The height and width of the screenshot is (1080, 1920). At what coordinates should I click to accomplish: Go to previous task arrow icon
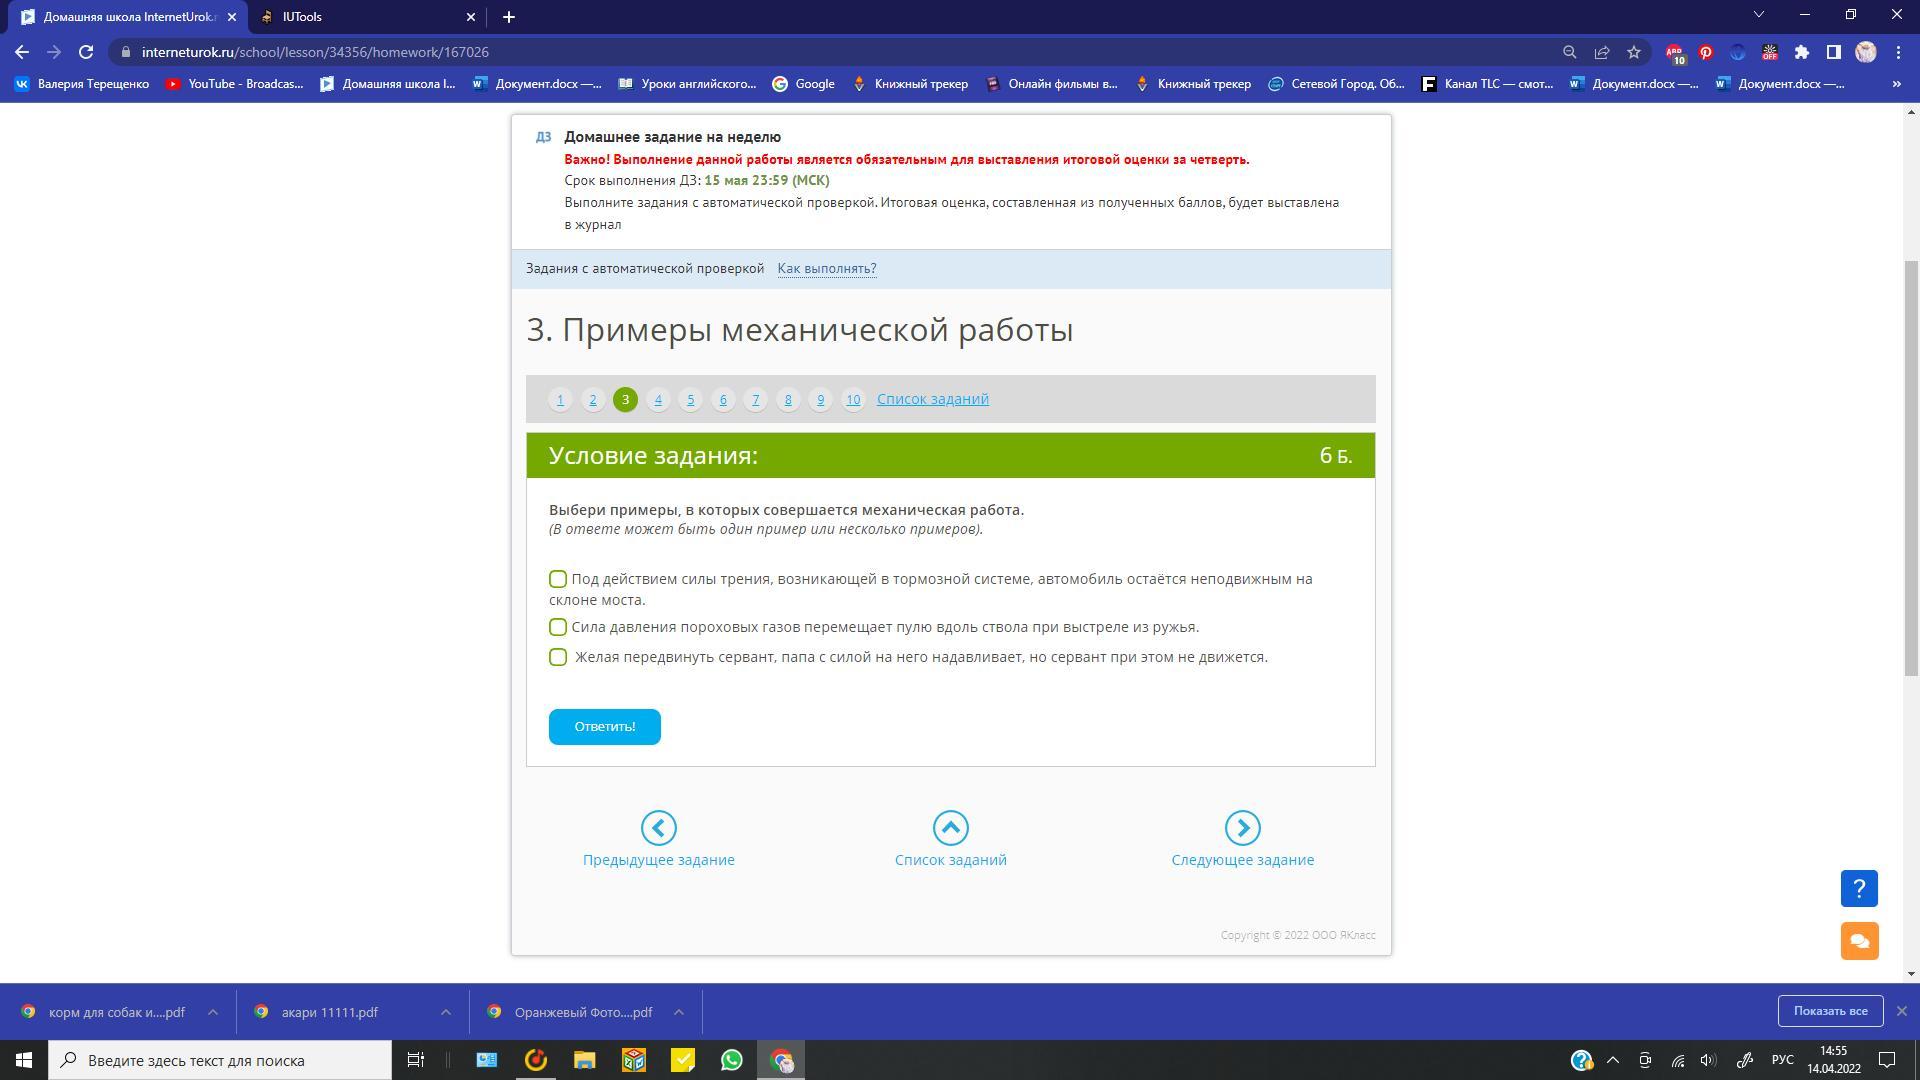coord(658,828)
